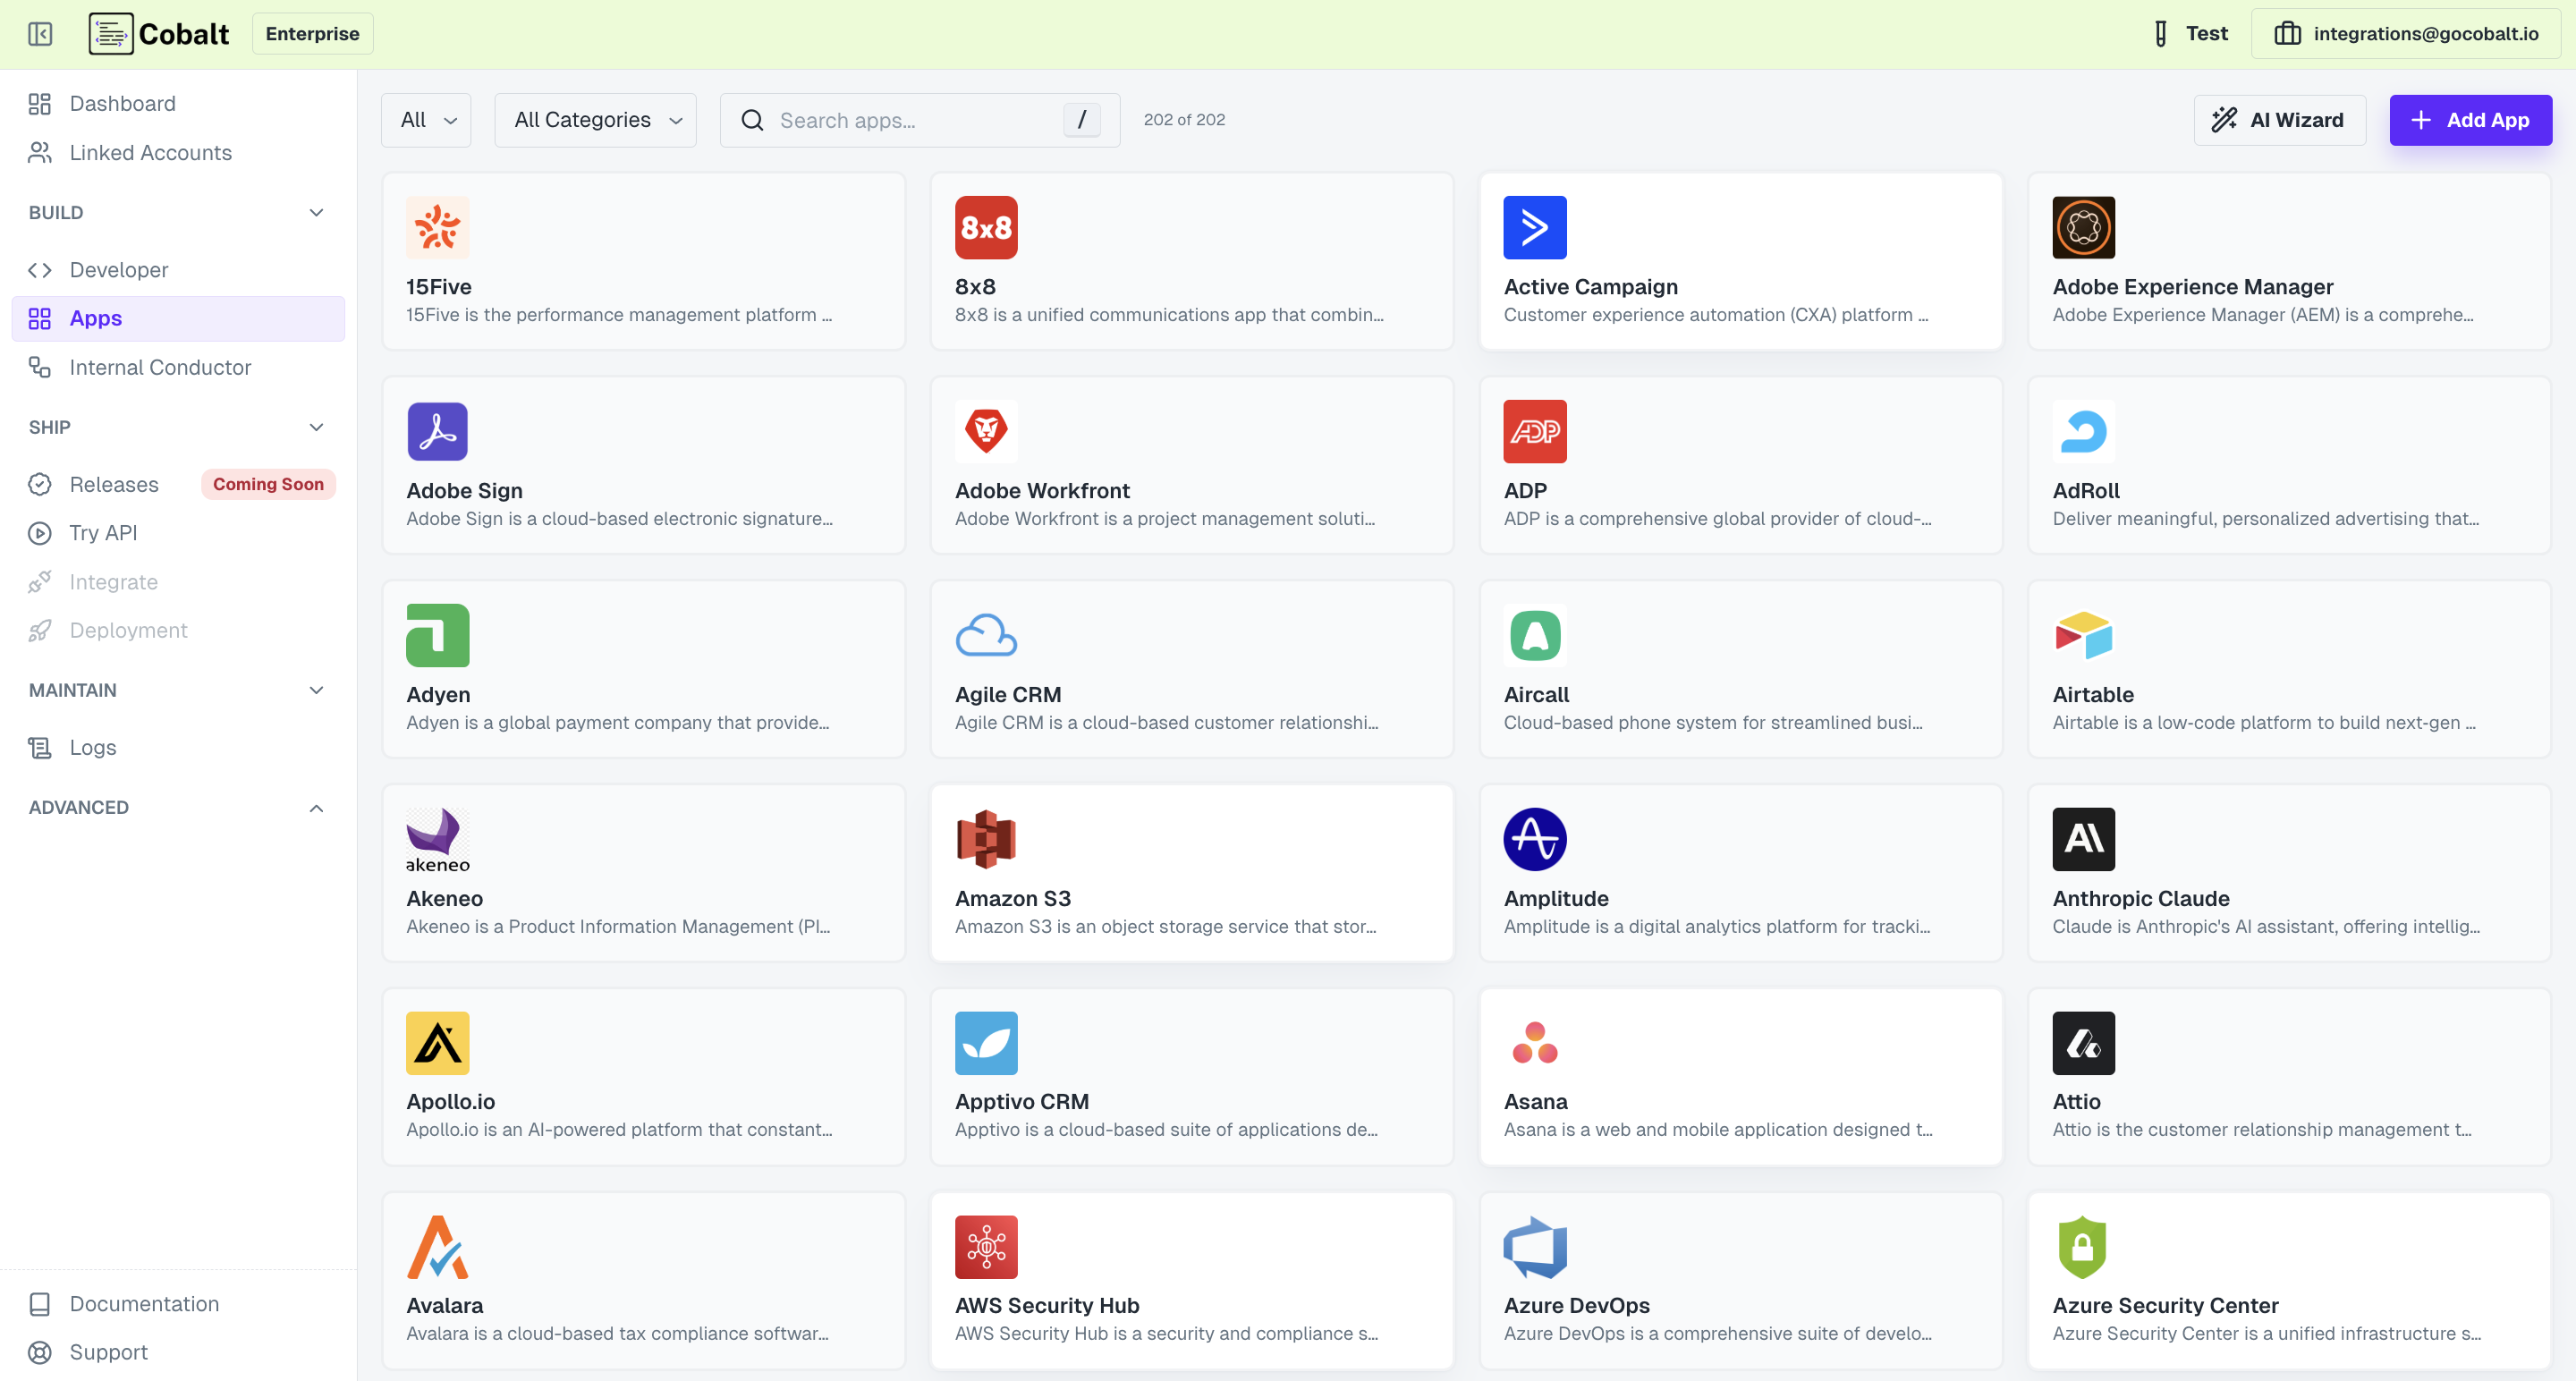The image size is (2576, 1381).
Task: Open the All Categories dropdown
Action: tap(595, 119)
